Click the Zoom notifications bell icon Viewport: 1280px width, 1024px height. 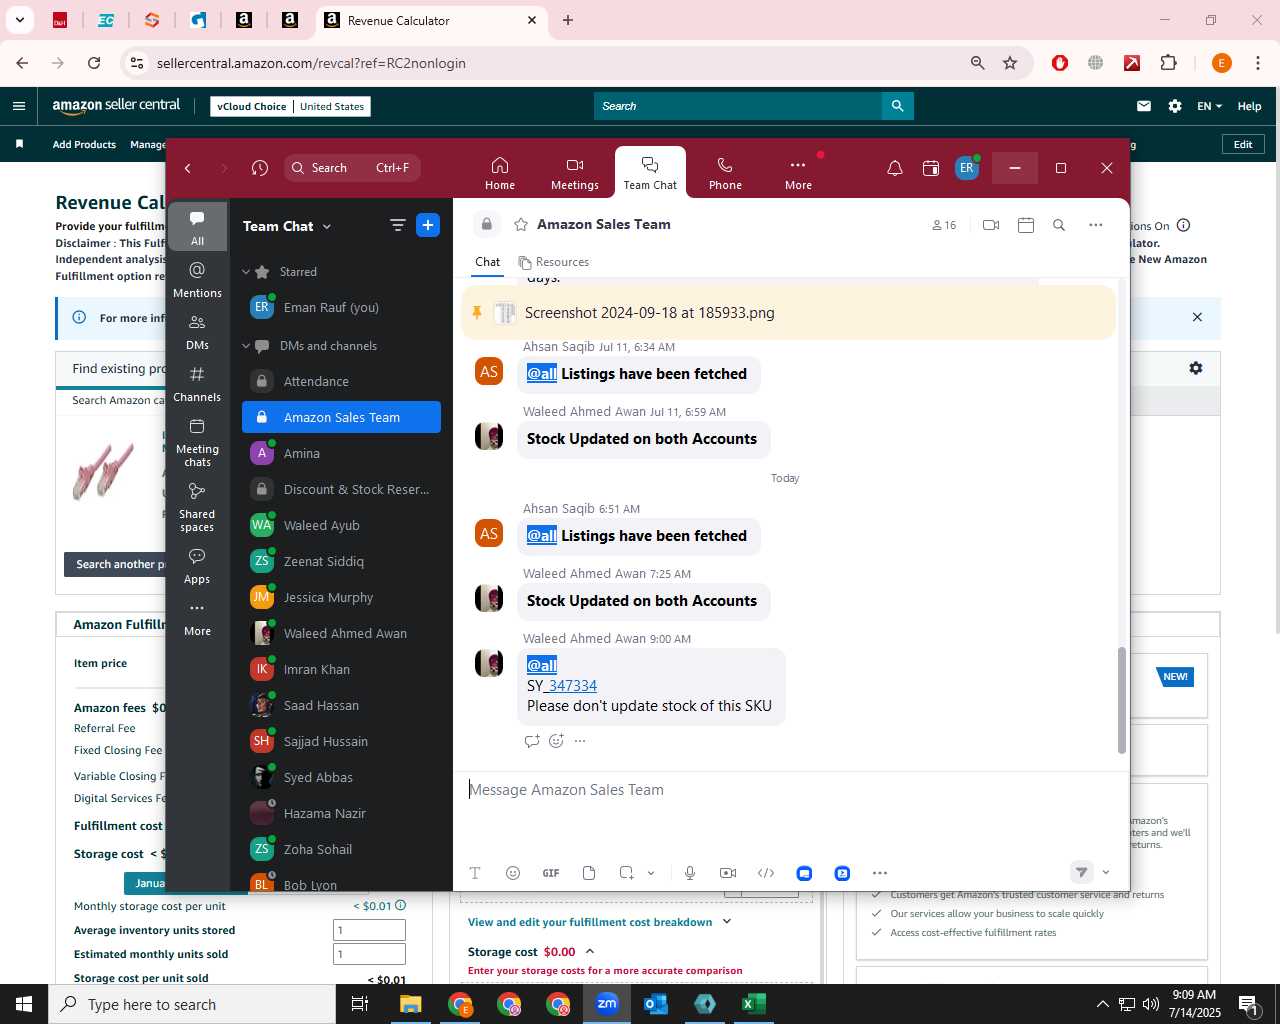(895, 168)
